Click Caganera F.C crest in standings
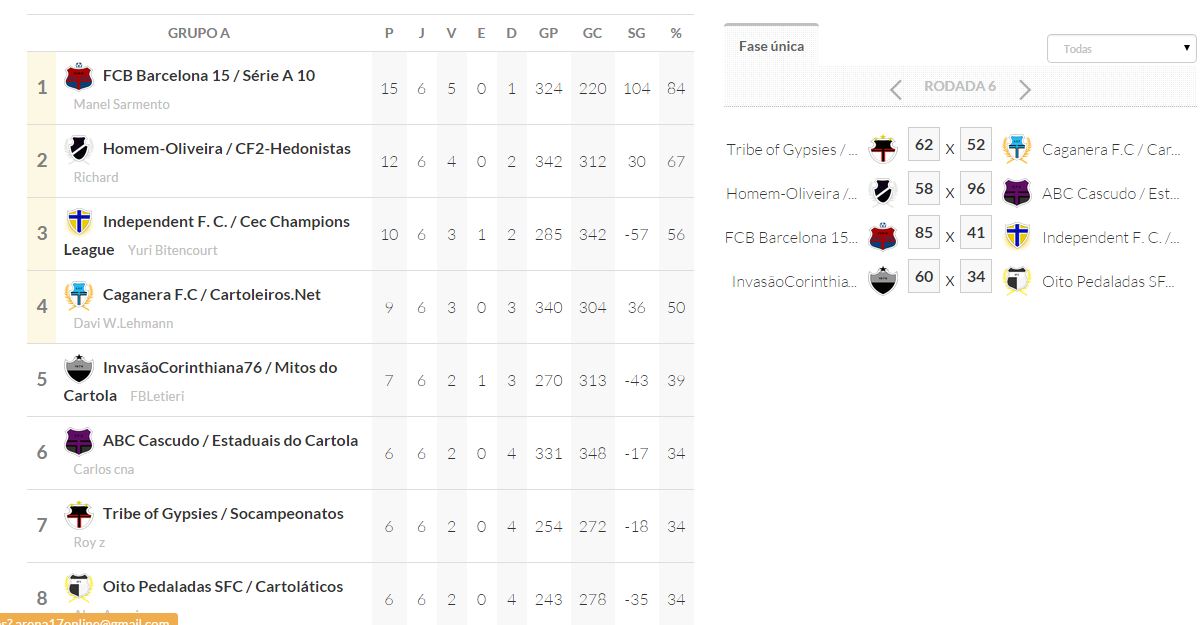 [79, 295]
